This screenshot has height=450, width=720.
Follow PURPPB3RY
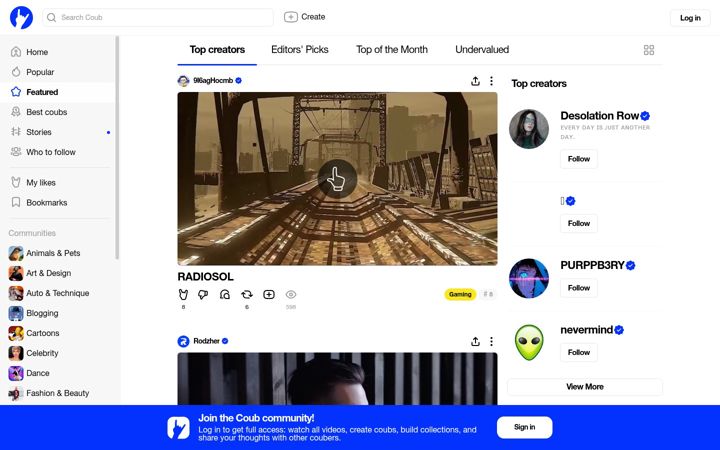[579, 288]
